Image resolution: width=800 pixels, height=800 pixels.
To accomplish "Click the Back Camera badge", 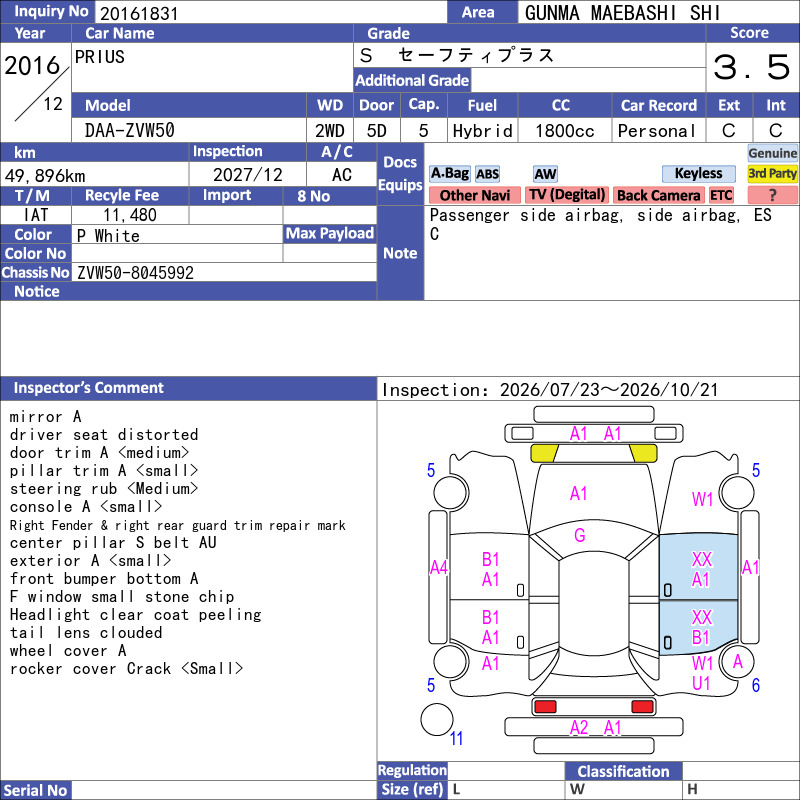I will click(x=658, y=195).
